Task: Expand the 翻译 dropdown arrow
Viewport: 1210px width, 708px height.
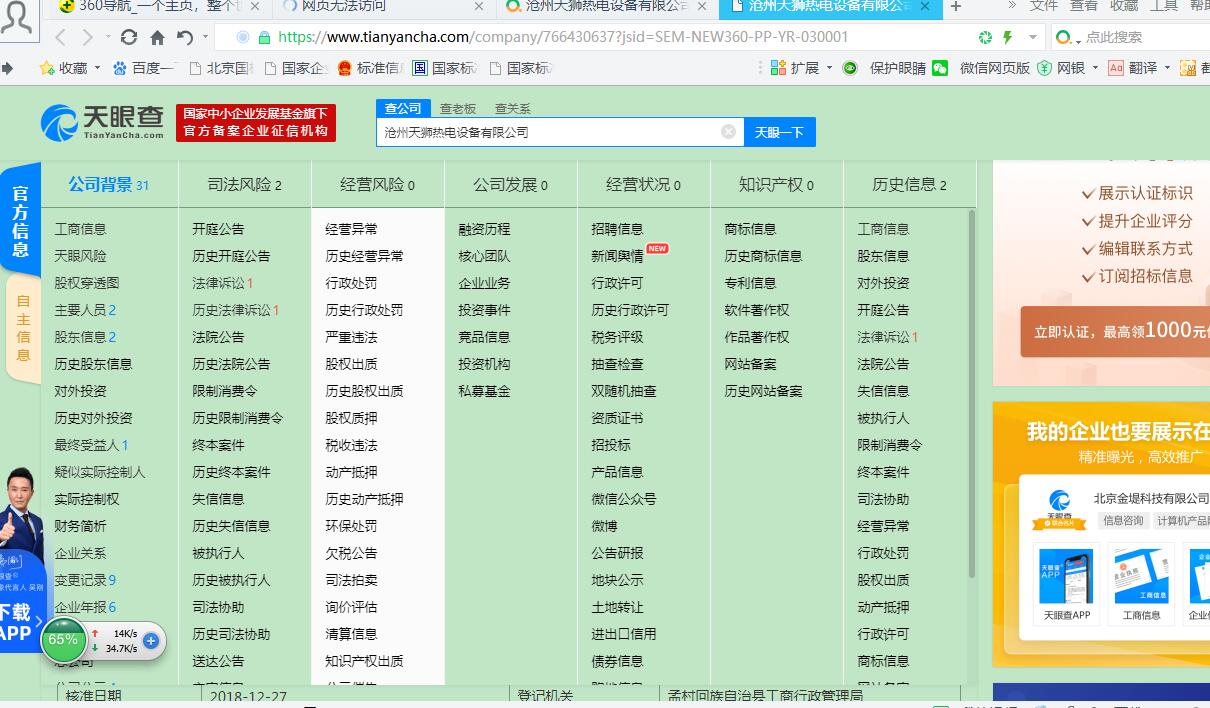Action: coord(1166,68)
